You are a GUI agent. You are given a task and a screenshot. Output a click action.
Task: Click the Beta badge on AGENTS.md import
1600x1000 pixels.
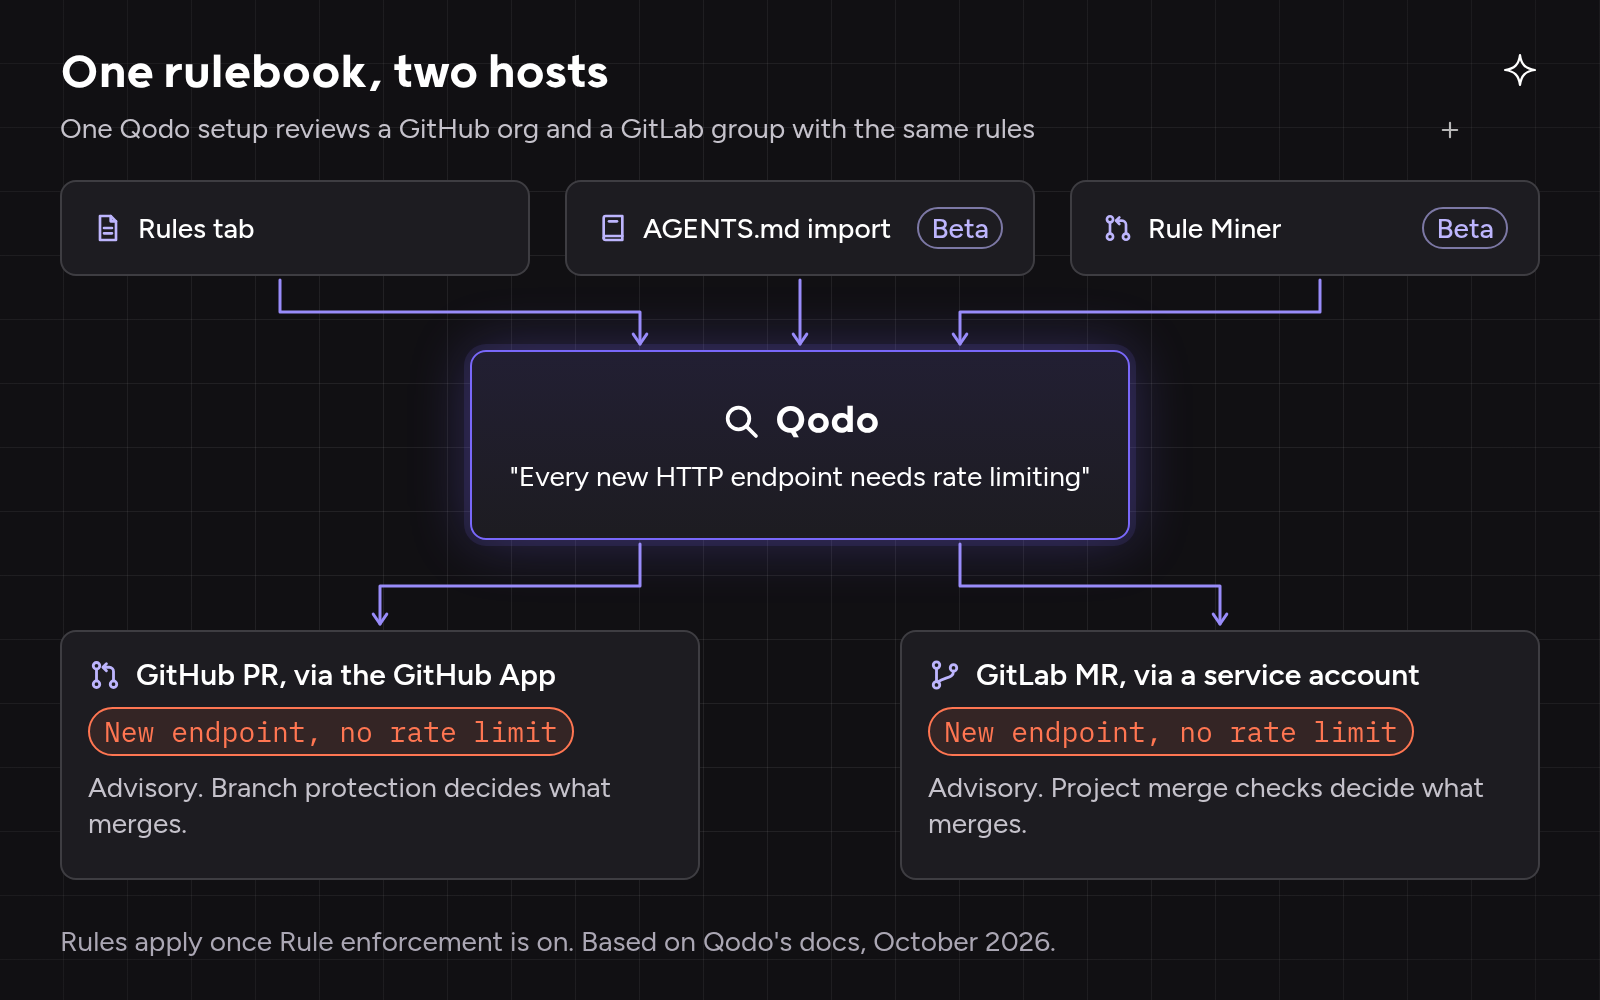(x=960, y=228)
